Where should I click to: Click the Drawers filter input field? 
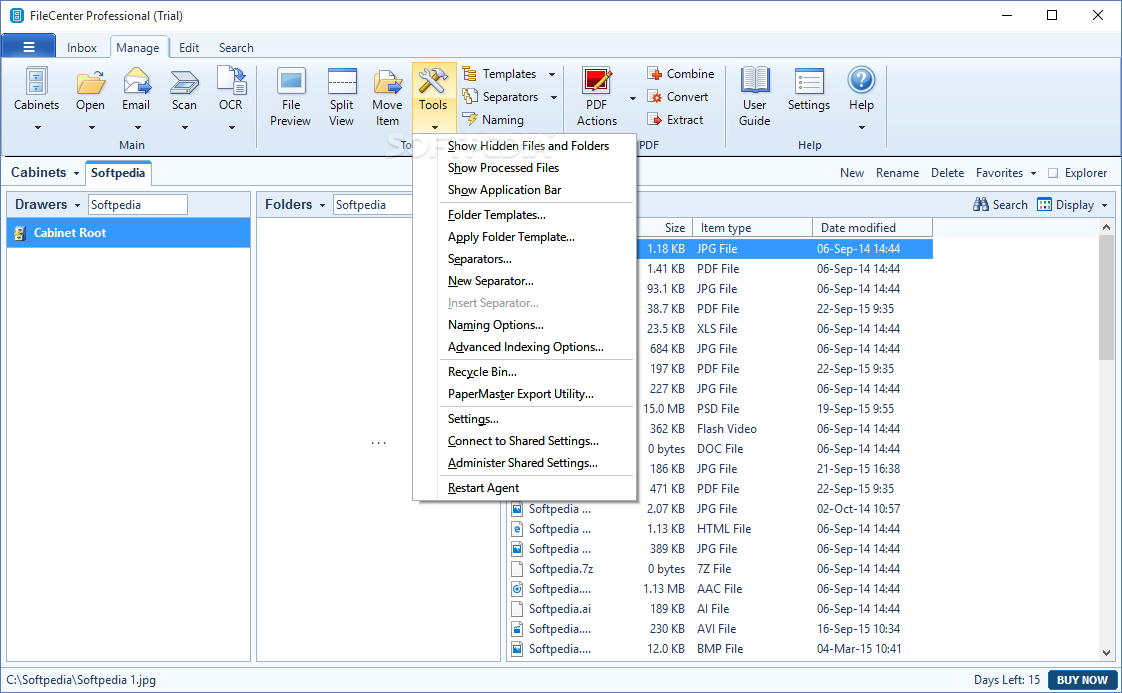coord(137,205)
